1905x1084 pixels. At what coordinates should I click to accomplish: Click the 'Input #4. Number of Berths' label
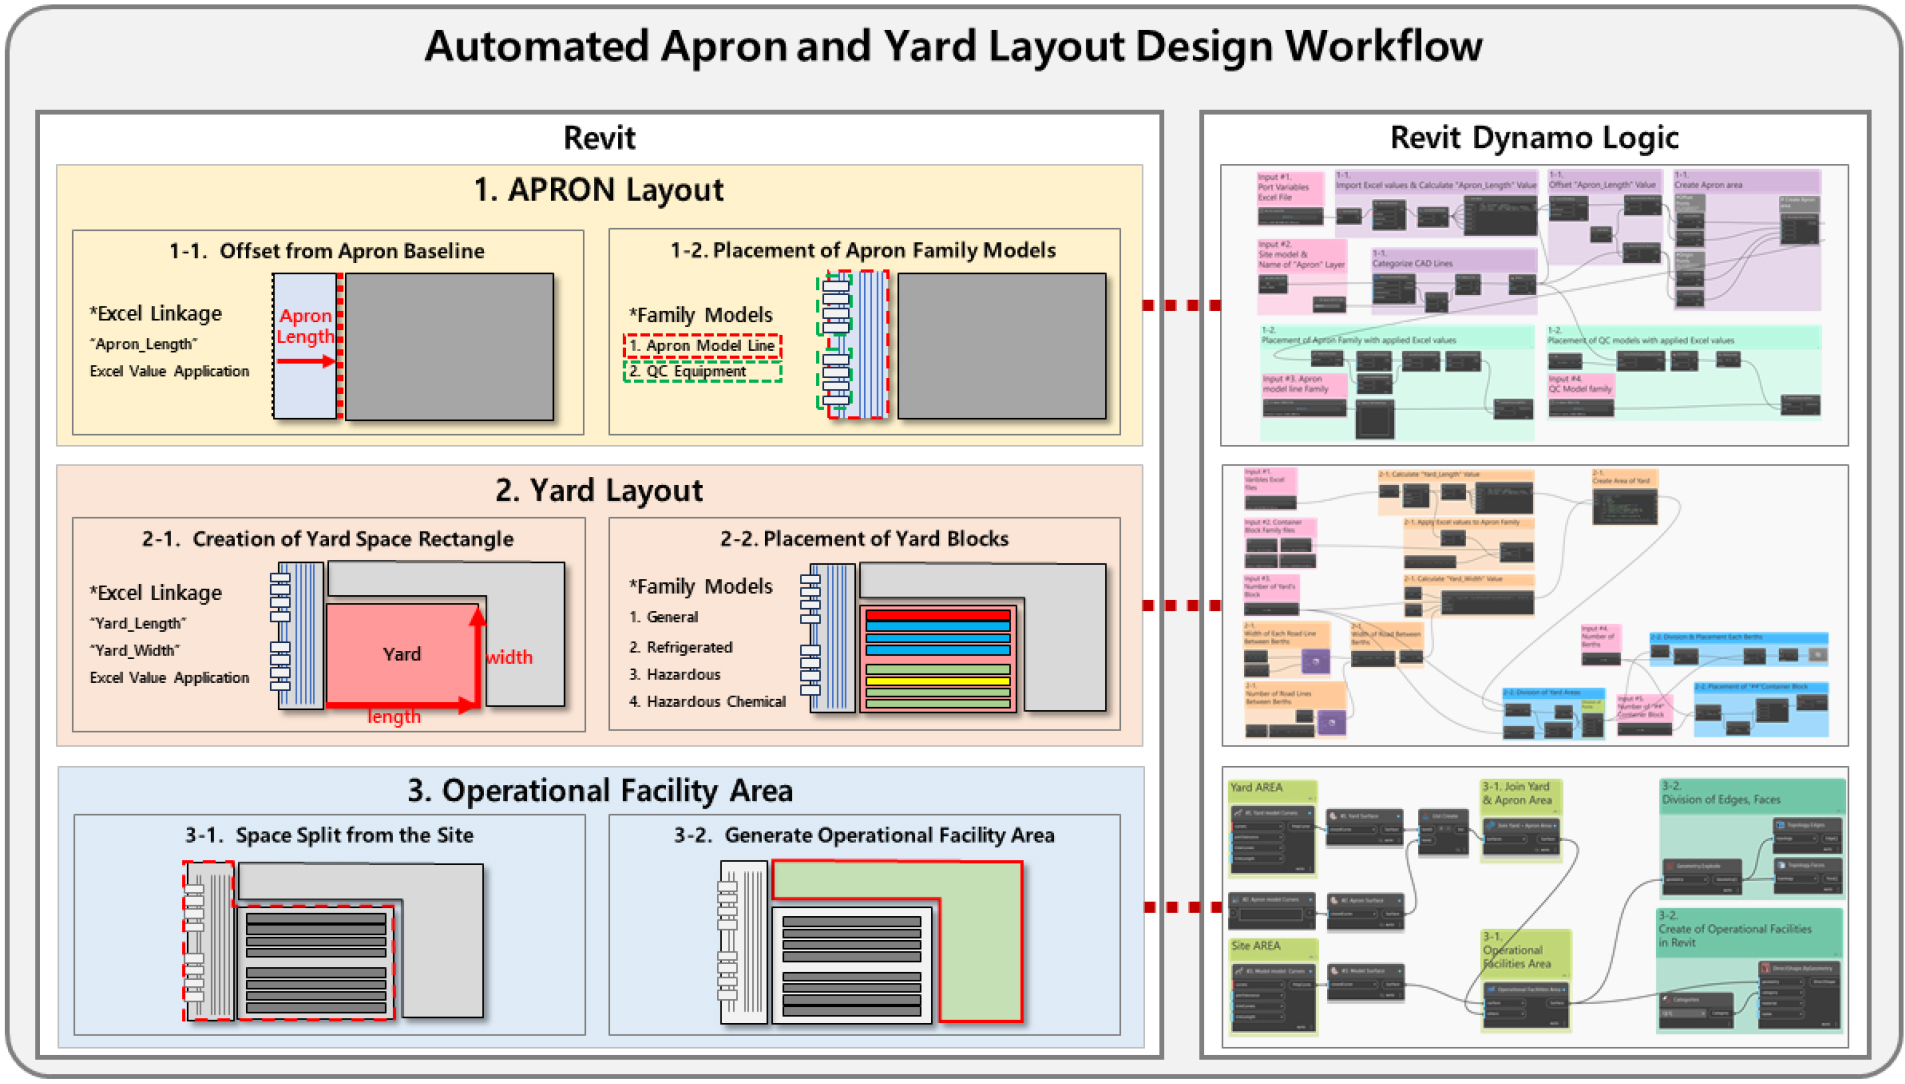click(1597, 637)
